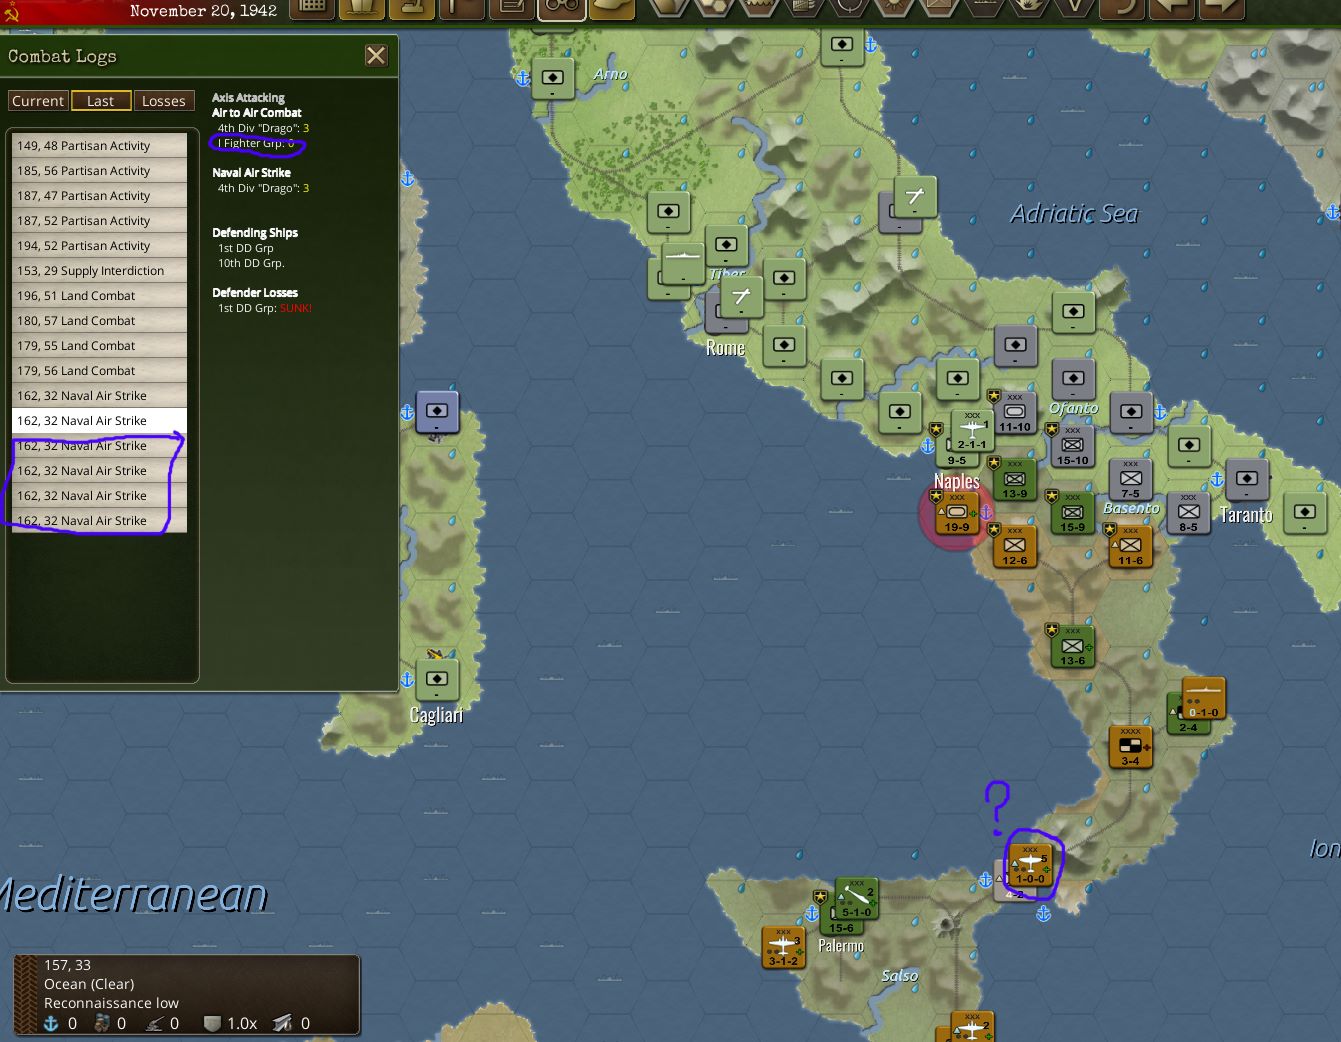Select the '153, 29 Supply Interdiction' log entry
Image resolution: width=1341 pixels, height=1042 pixels.
(97, 270)
